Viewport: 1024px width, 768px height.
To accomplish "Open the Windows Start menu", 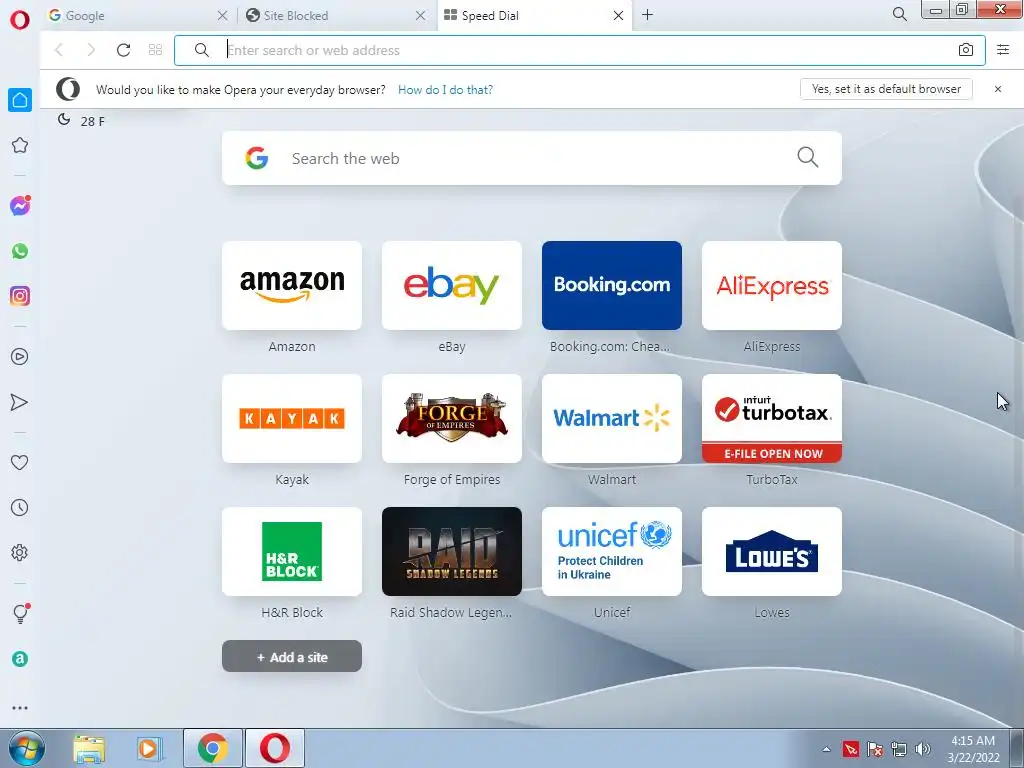I will (27, 748).
